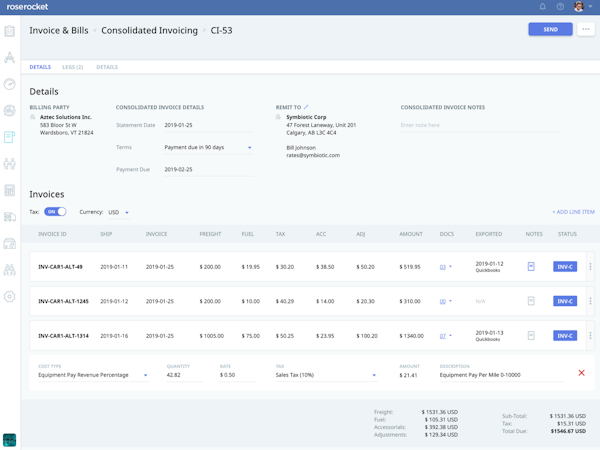Click the Amount column header
Screen dimensions: 600x450
(411, 234)
